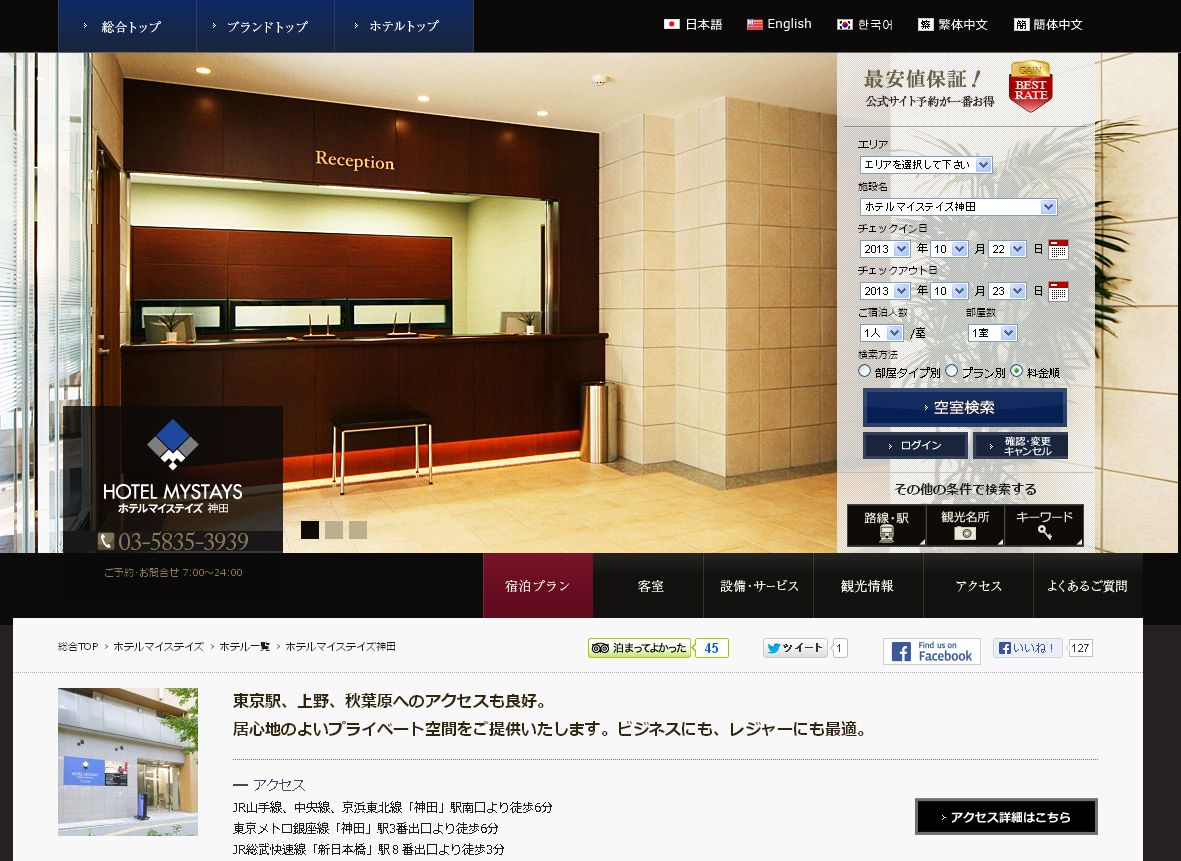Select 簡体中文 language option
1181x861 pixels.
[1048, 24]
